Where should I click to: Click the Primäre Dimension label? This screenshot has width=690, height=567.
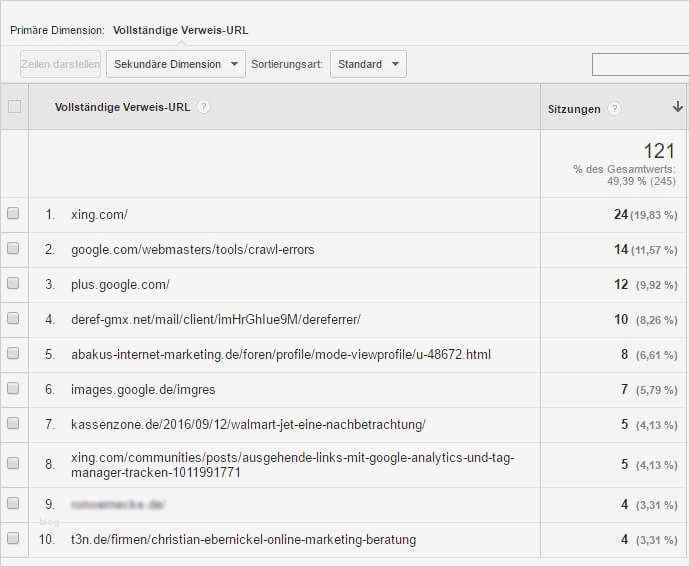click(x=57, y=30)
